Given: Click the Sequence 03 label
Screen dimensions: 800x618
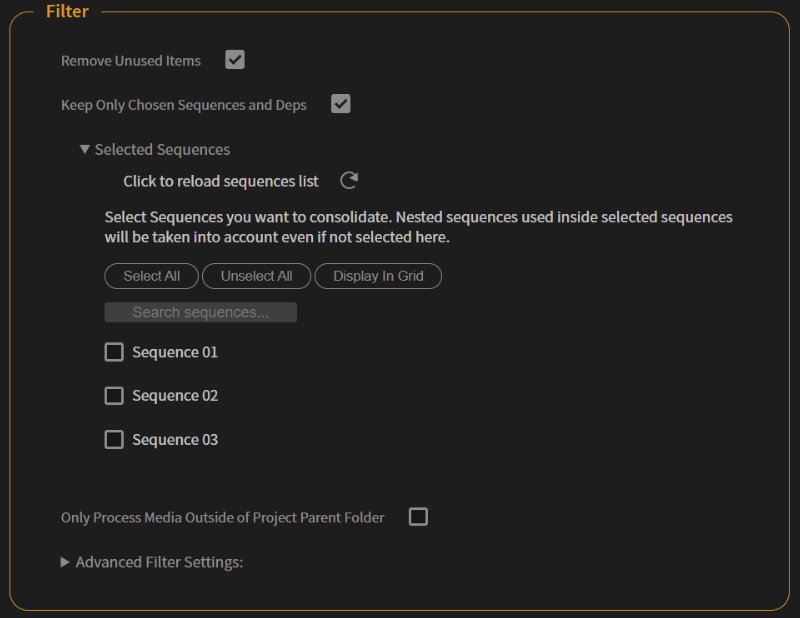Looking at the screenshot, I should pyautogui.click(x=175, y=439).
